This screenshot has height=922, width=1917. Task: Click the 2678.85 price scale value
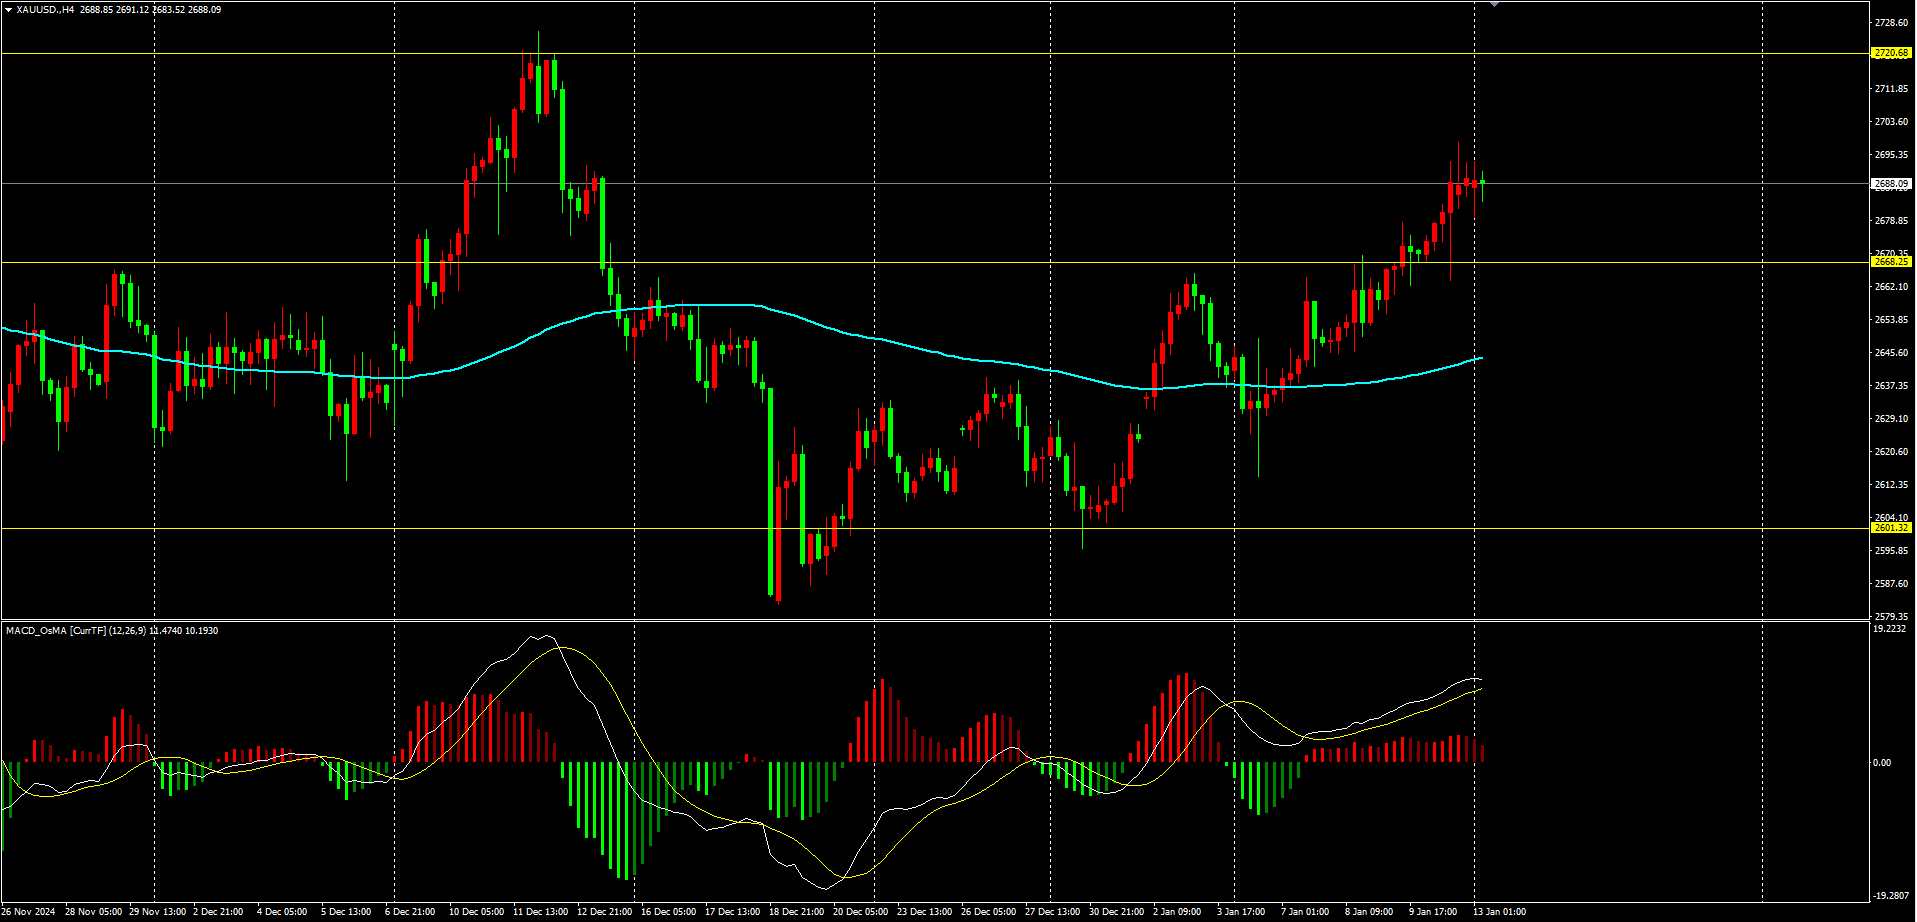coord(1891,221)
